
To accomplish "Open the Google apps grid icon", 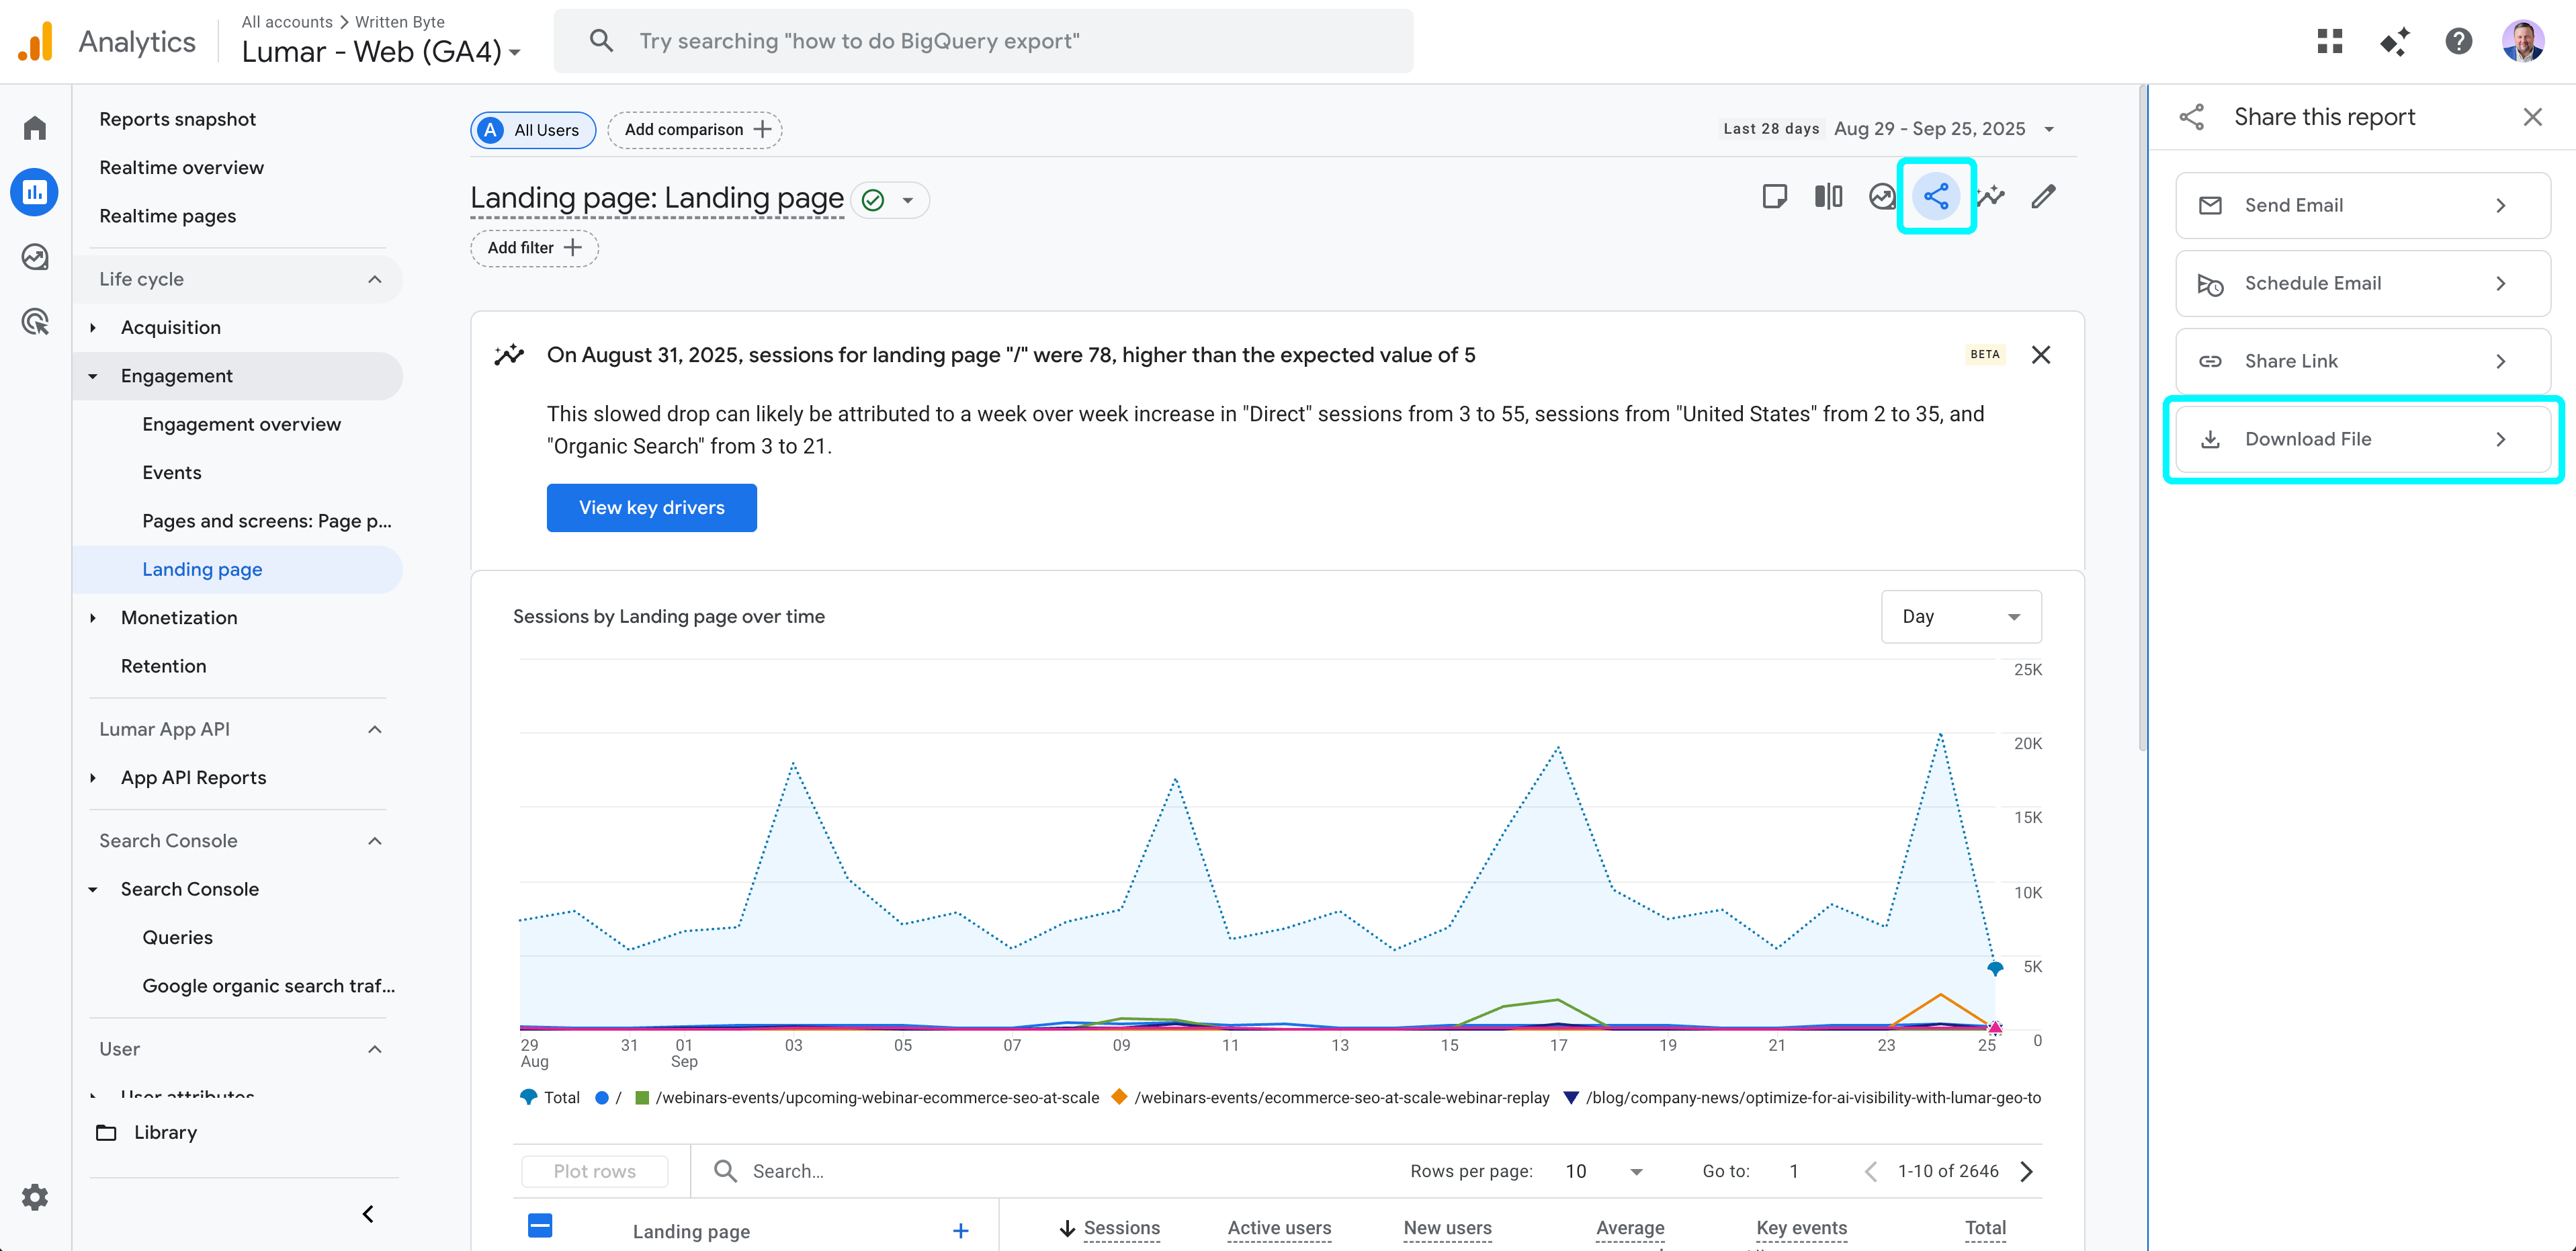I will [x=2330, y=41].
